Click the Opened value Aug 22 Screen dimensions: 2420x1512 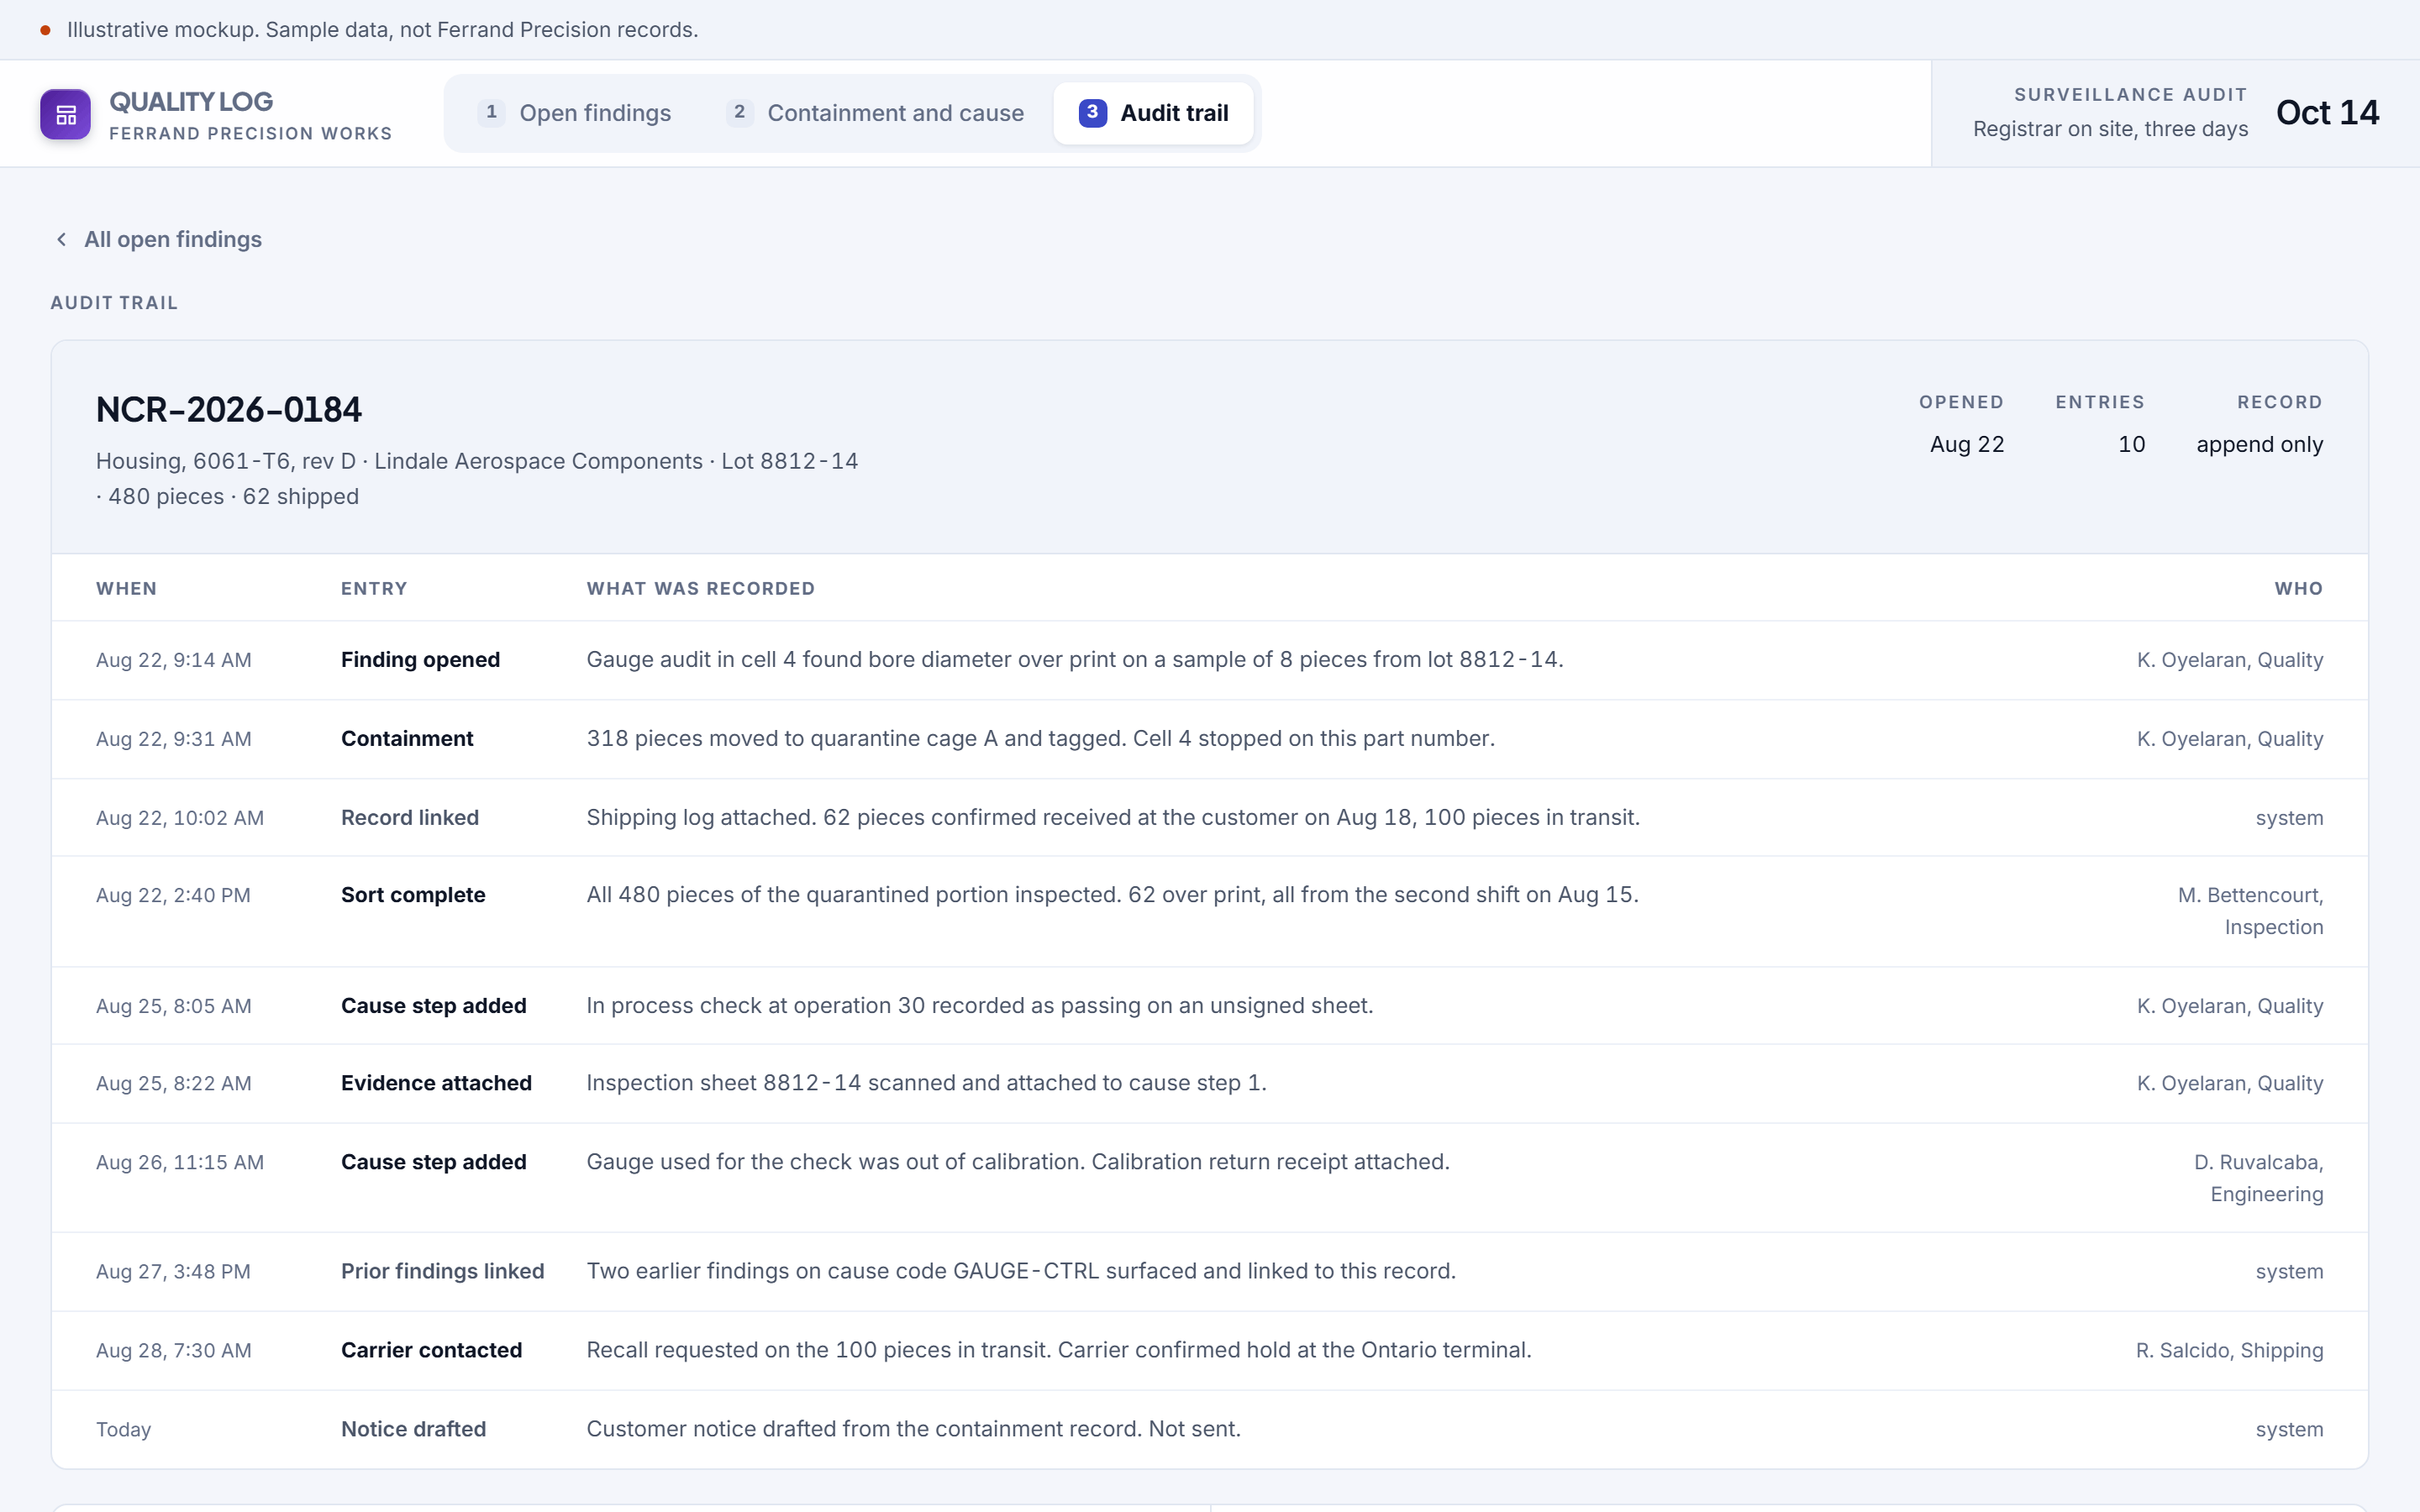[x=1966, y=444]
